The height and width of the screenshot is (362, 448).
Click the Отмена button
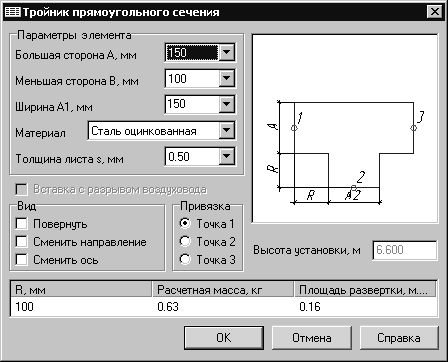(312, 338)
